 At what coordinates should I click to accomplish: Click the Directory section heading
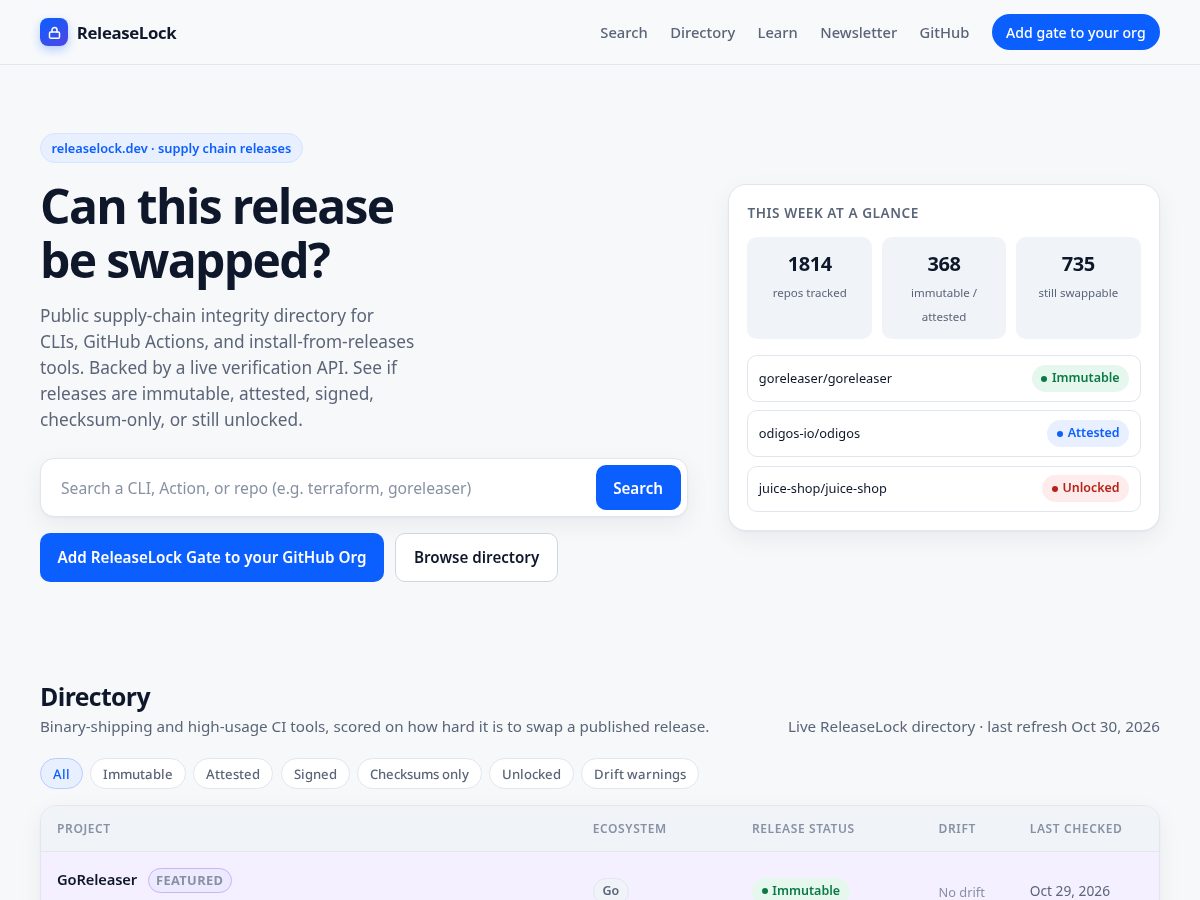tap(95, 697)
